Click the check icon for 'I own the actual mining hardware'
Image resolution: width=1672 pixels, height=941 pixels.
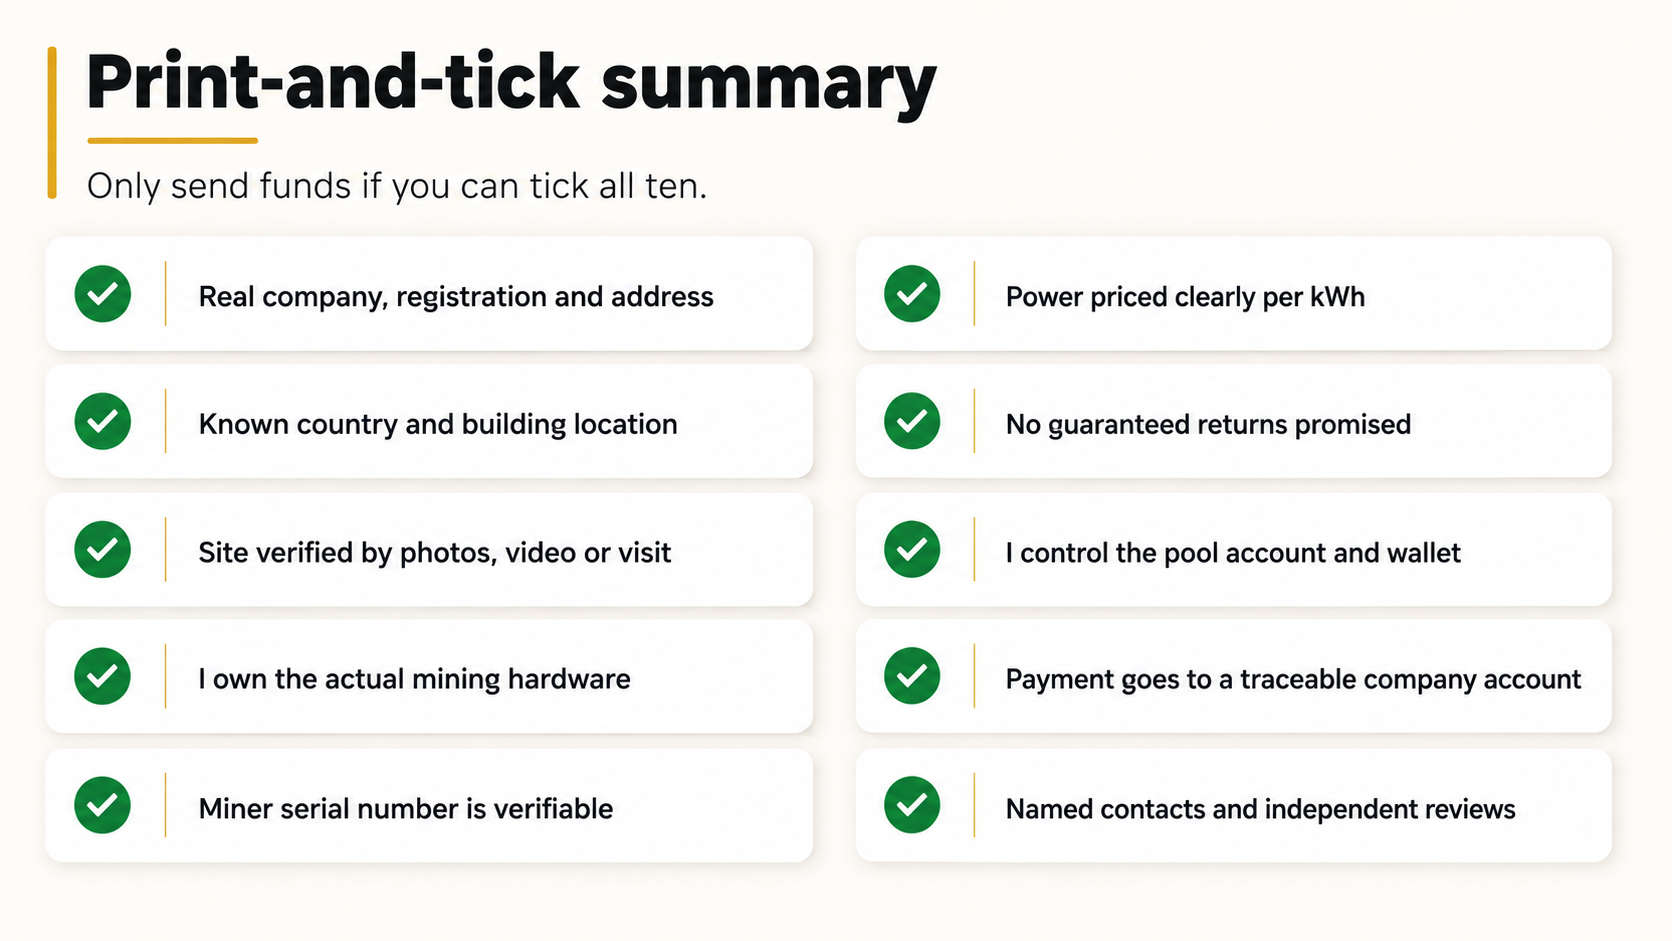(103, 676)
